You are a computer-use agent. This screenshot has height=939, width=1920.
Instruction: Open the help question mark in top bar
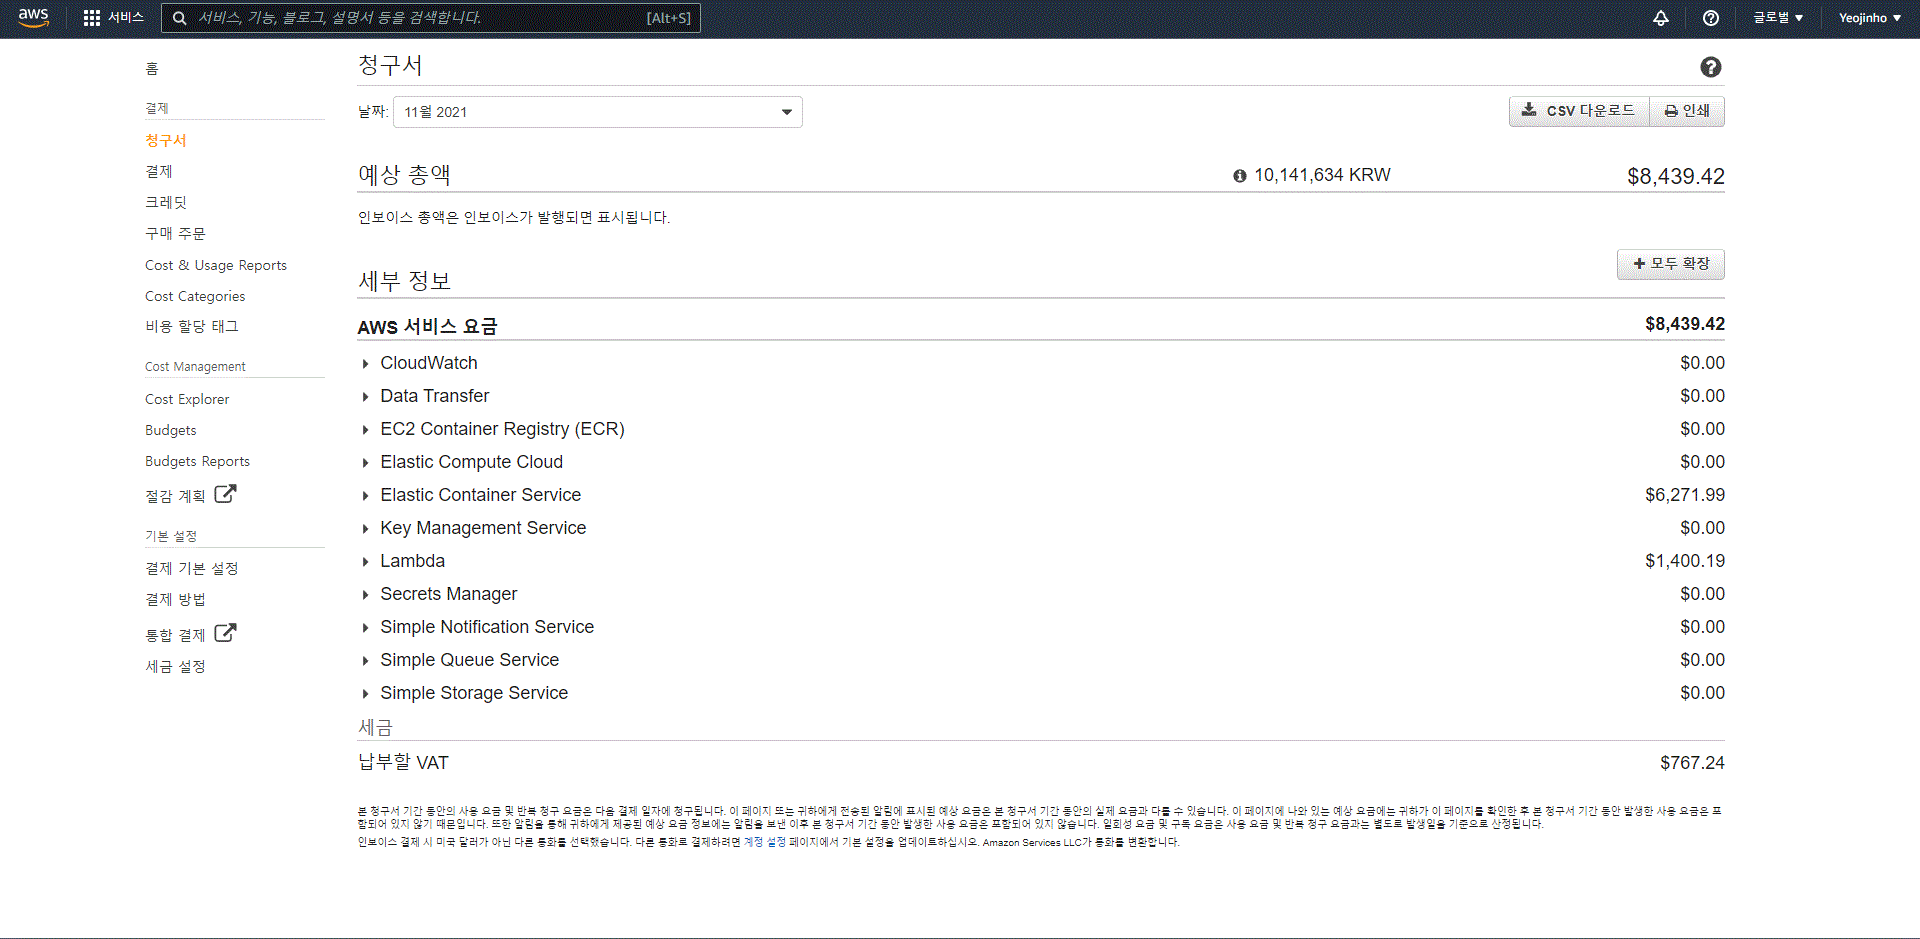[x=1711, y=18]
